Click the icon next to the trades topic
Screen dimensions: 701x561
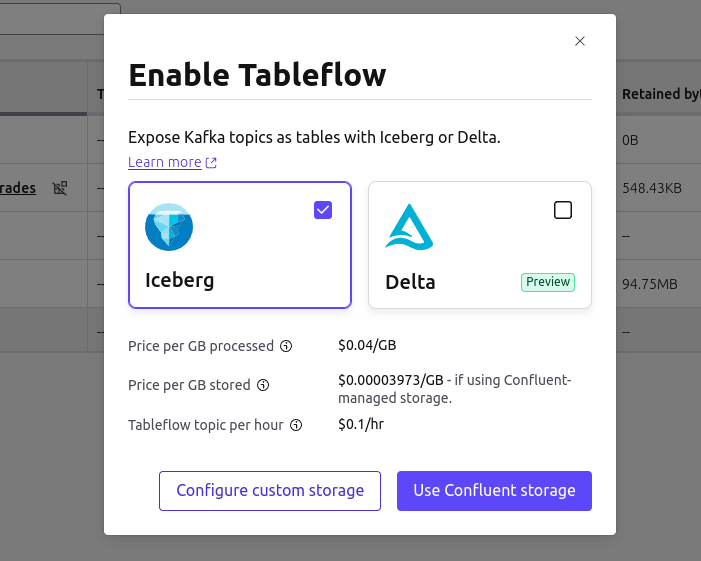(60, 188)
